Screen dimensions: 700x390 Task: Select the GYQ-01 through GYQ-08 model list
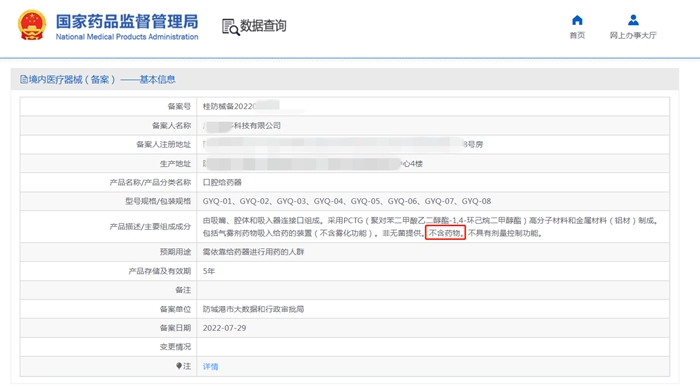click(x=347, y=201)
